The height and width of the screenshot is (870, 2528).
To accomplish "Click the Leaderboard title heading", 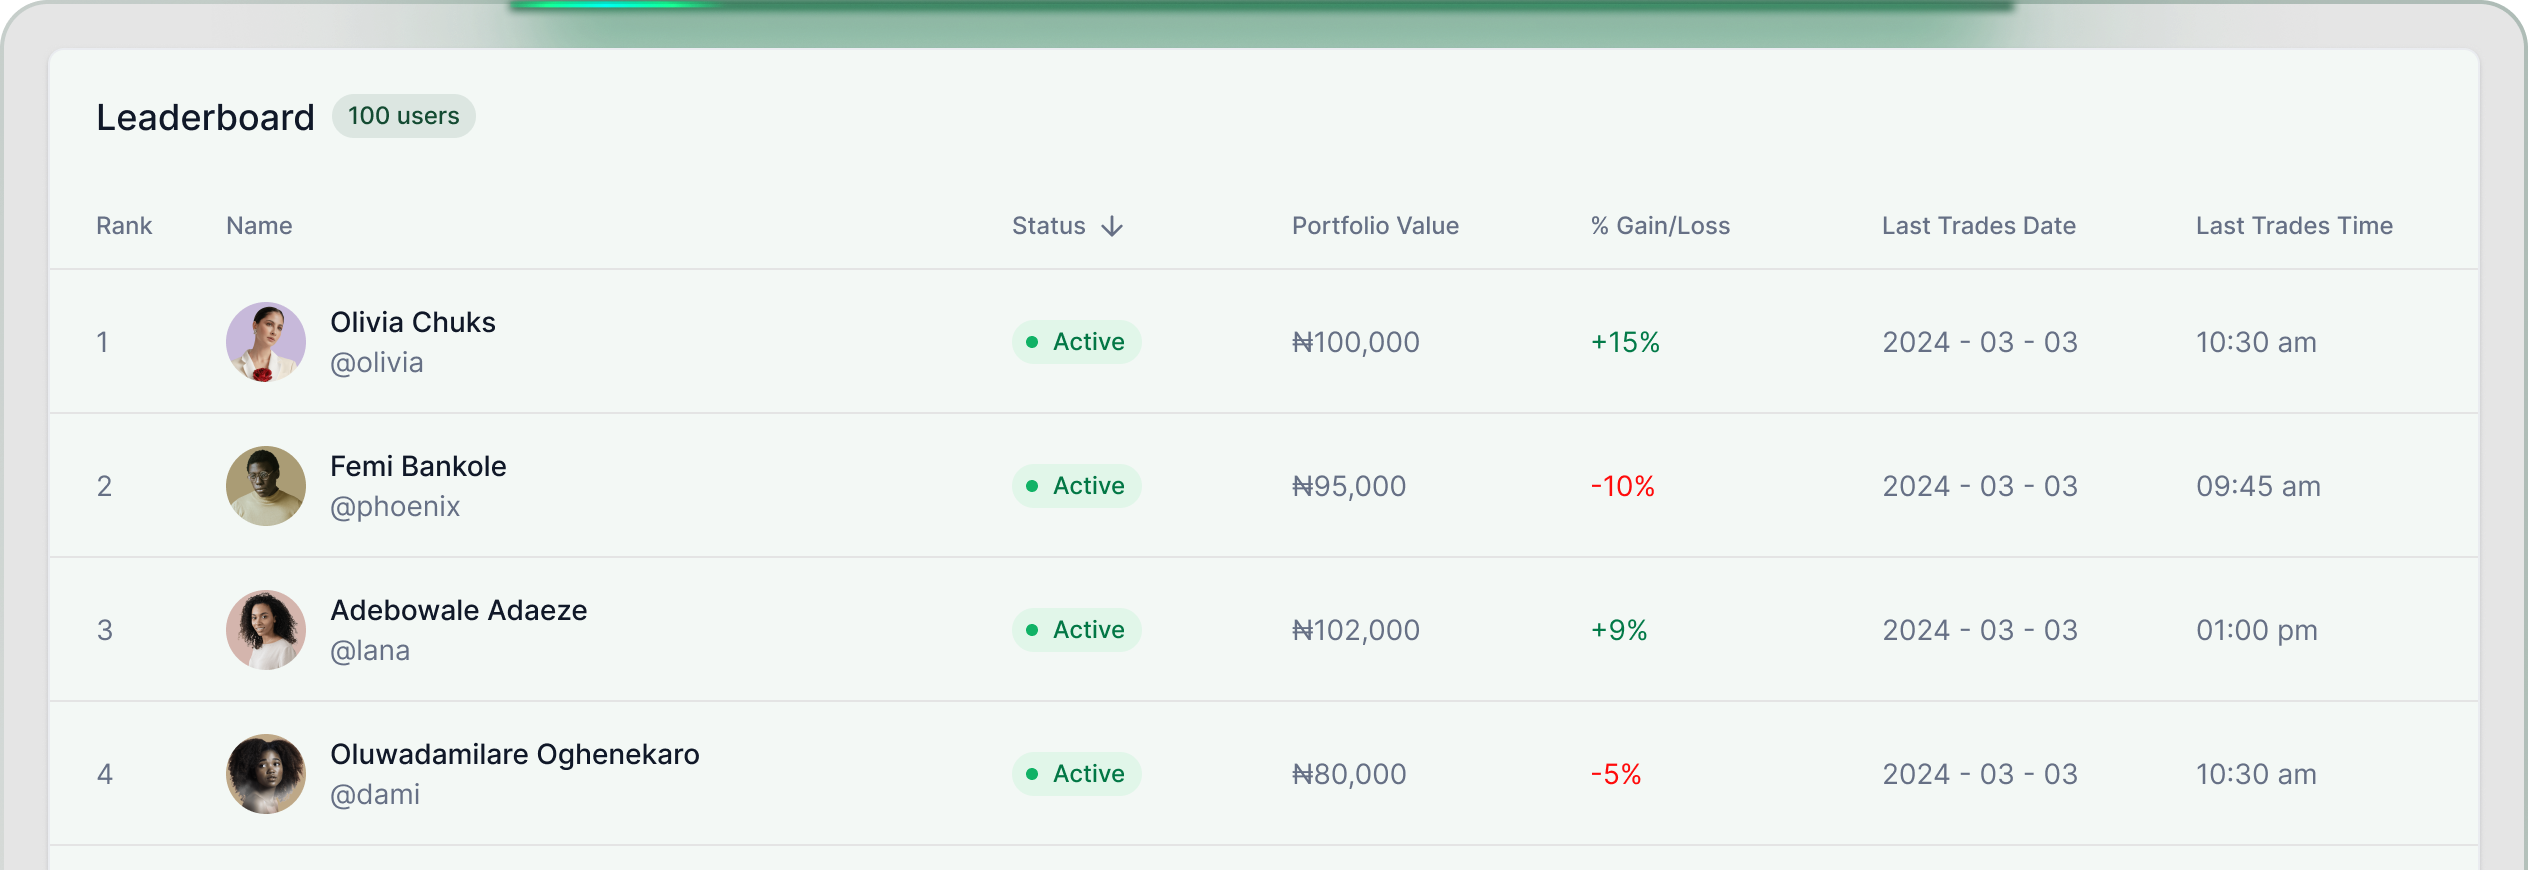I will 205,118.
